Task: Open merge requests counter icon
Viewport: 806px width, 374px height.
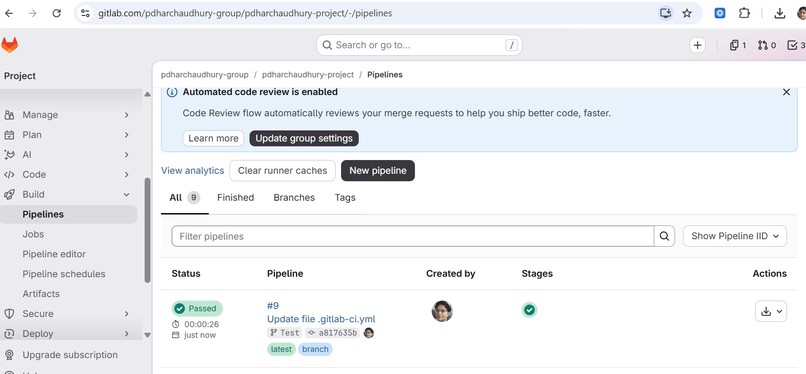Action: 766,45
